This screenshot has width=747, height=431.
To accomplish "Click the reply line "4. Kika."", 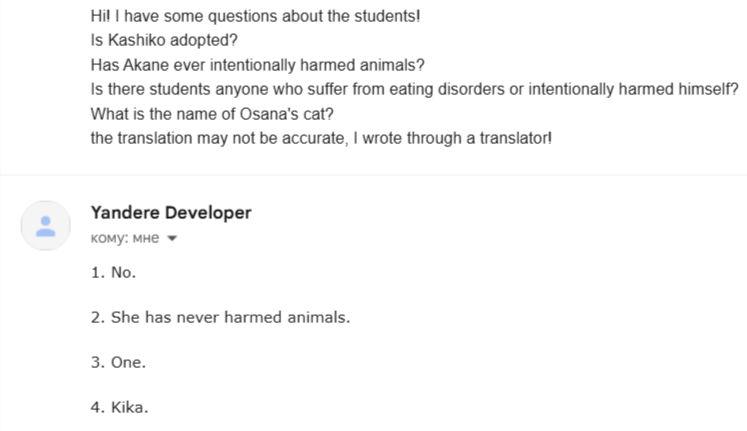I will coord(119,407).
